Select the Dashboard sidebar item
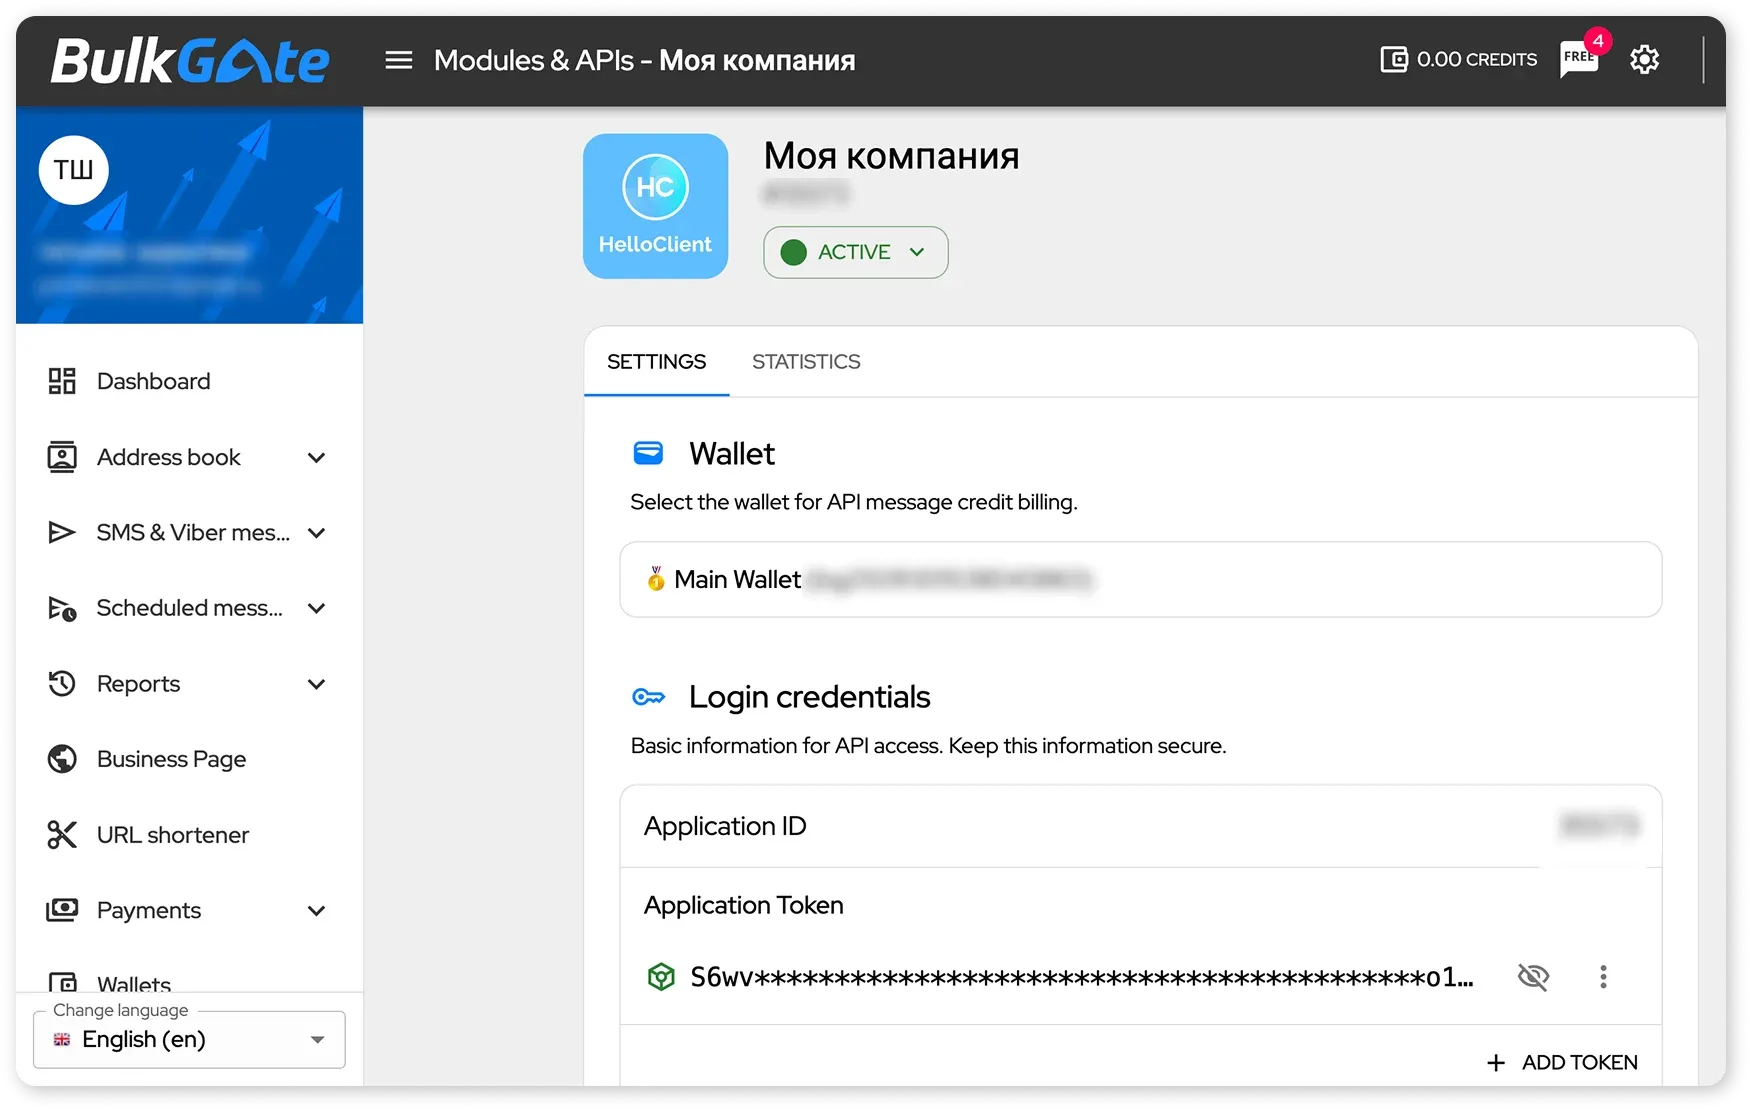 [153, 381]
